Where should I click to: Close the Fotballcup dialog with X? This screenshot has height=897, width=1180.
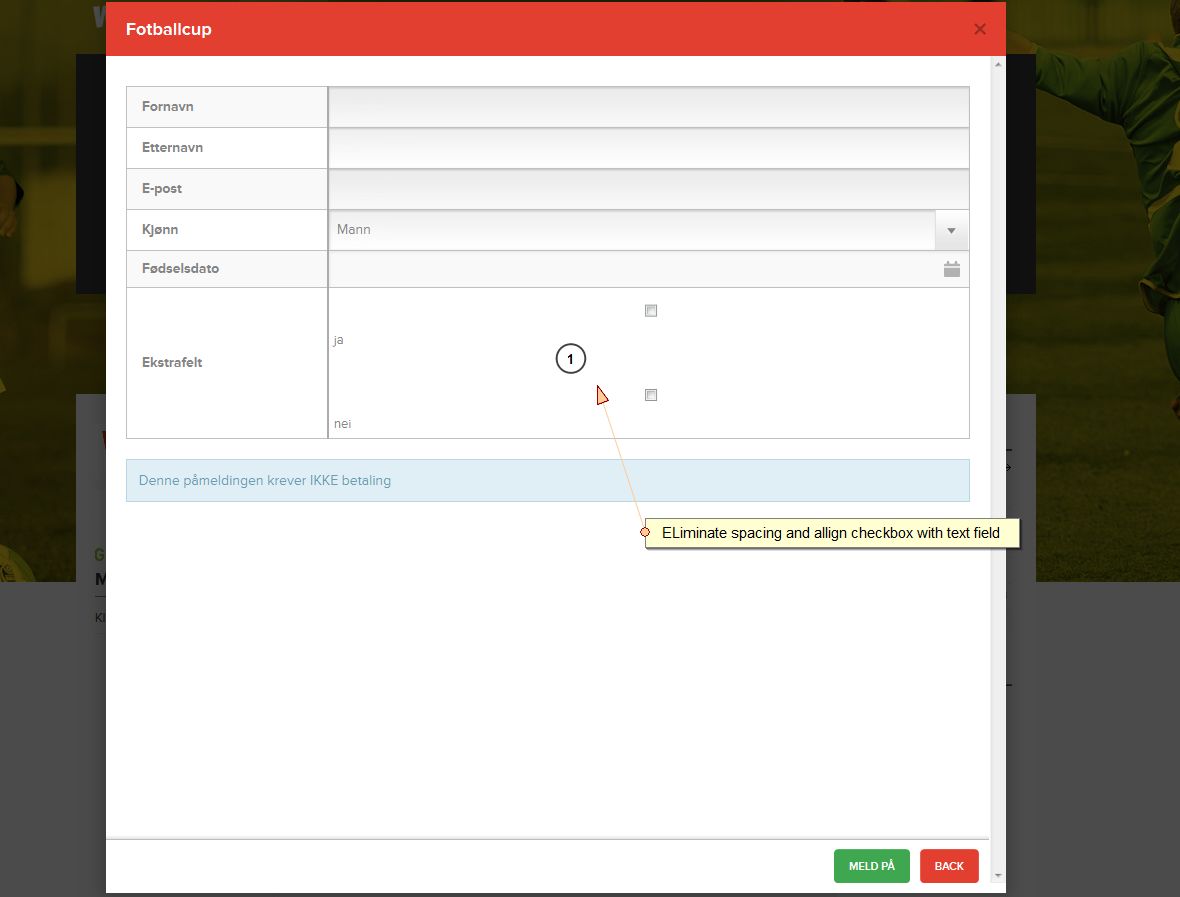click(x=980, y=29)
